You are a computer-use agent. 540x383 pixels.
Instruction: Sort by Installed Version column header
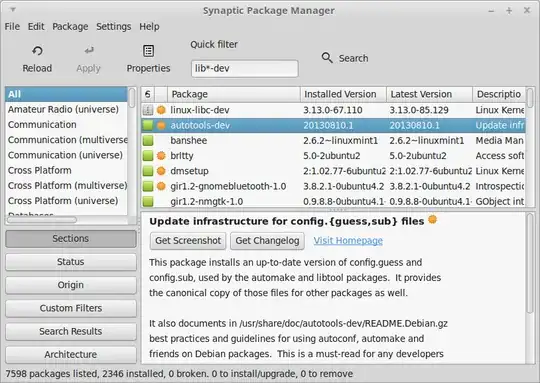(x=343, y=94)
